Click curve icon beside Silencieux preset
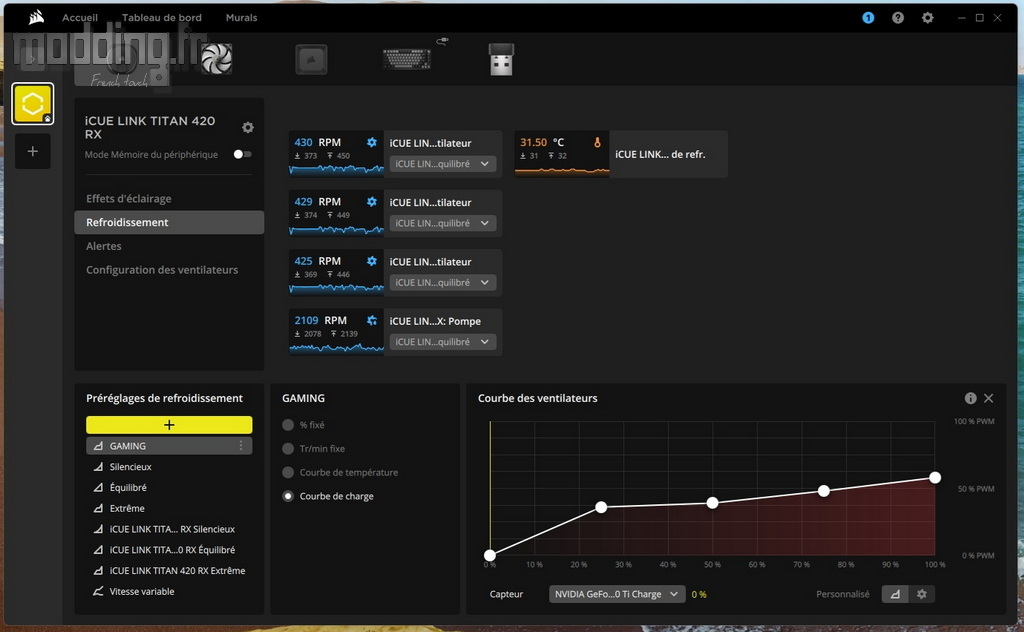 98,467
